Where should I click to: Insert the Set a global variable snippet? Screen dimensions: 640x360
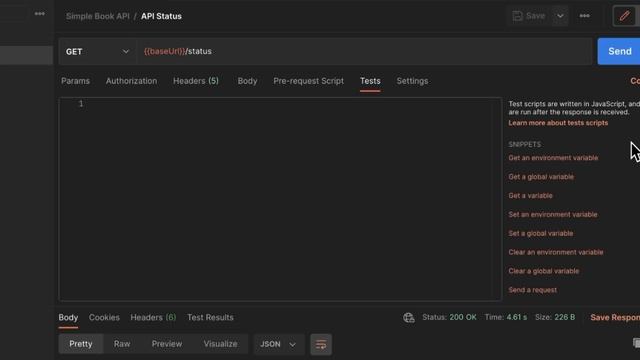pyautogui.click(x=540, y=233)
